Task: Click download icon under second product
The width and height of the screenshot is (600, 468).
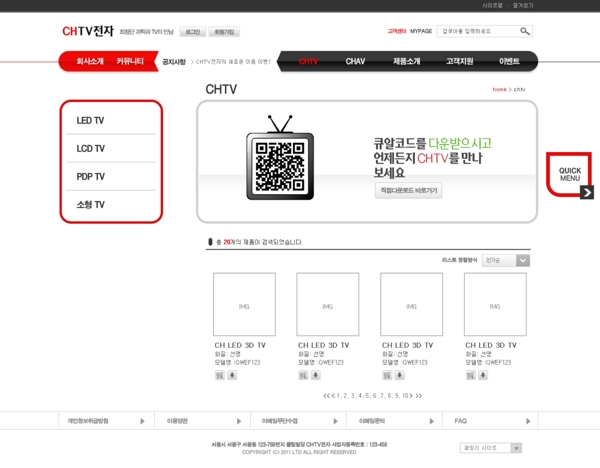Action: (x=316, y=375)
